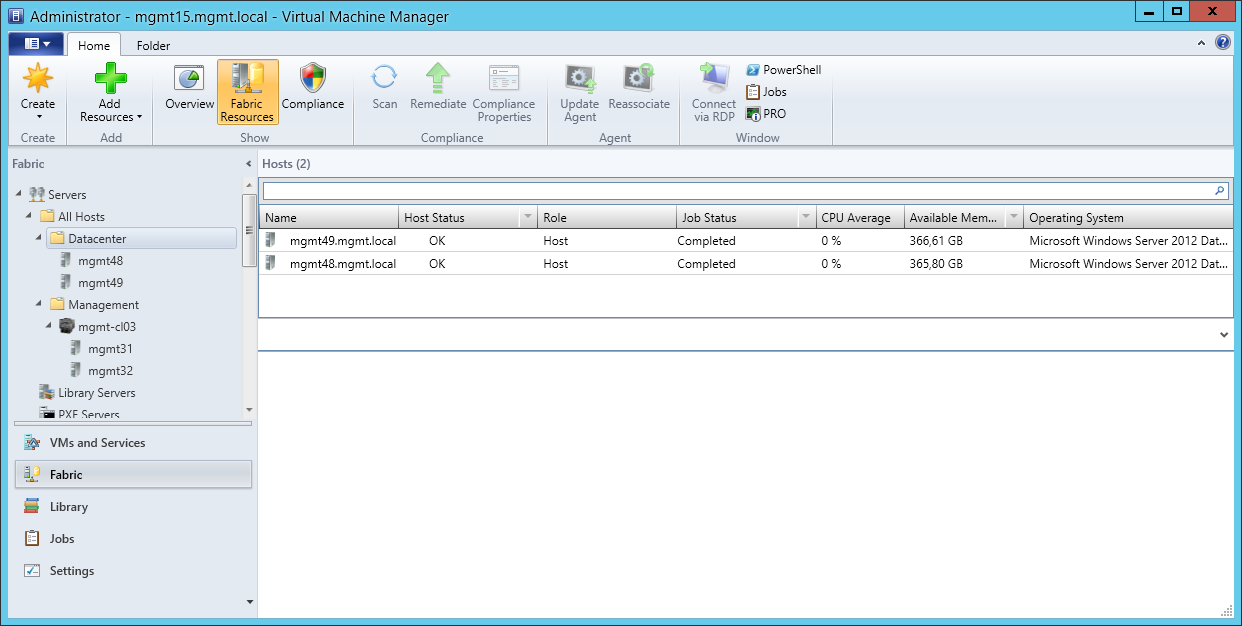Open the Job Status column filter dropdown

point(805,218)
